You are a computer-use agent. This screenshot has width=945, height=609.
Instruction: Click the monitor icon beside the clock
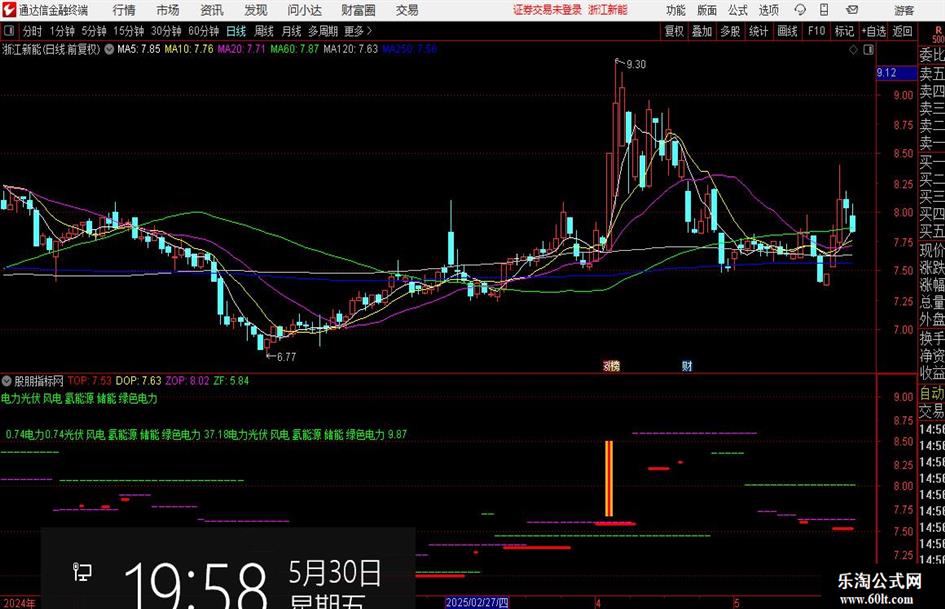coord(82,571)
